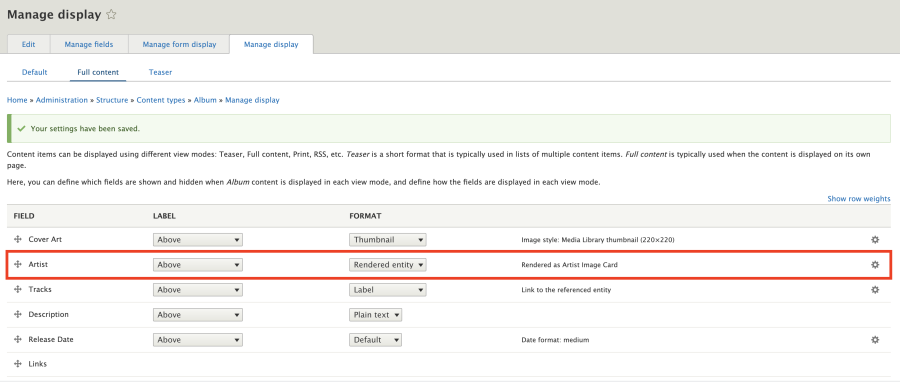
Task: Open the Release Date Default format dropdown
Action: click(375, 340)
